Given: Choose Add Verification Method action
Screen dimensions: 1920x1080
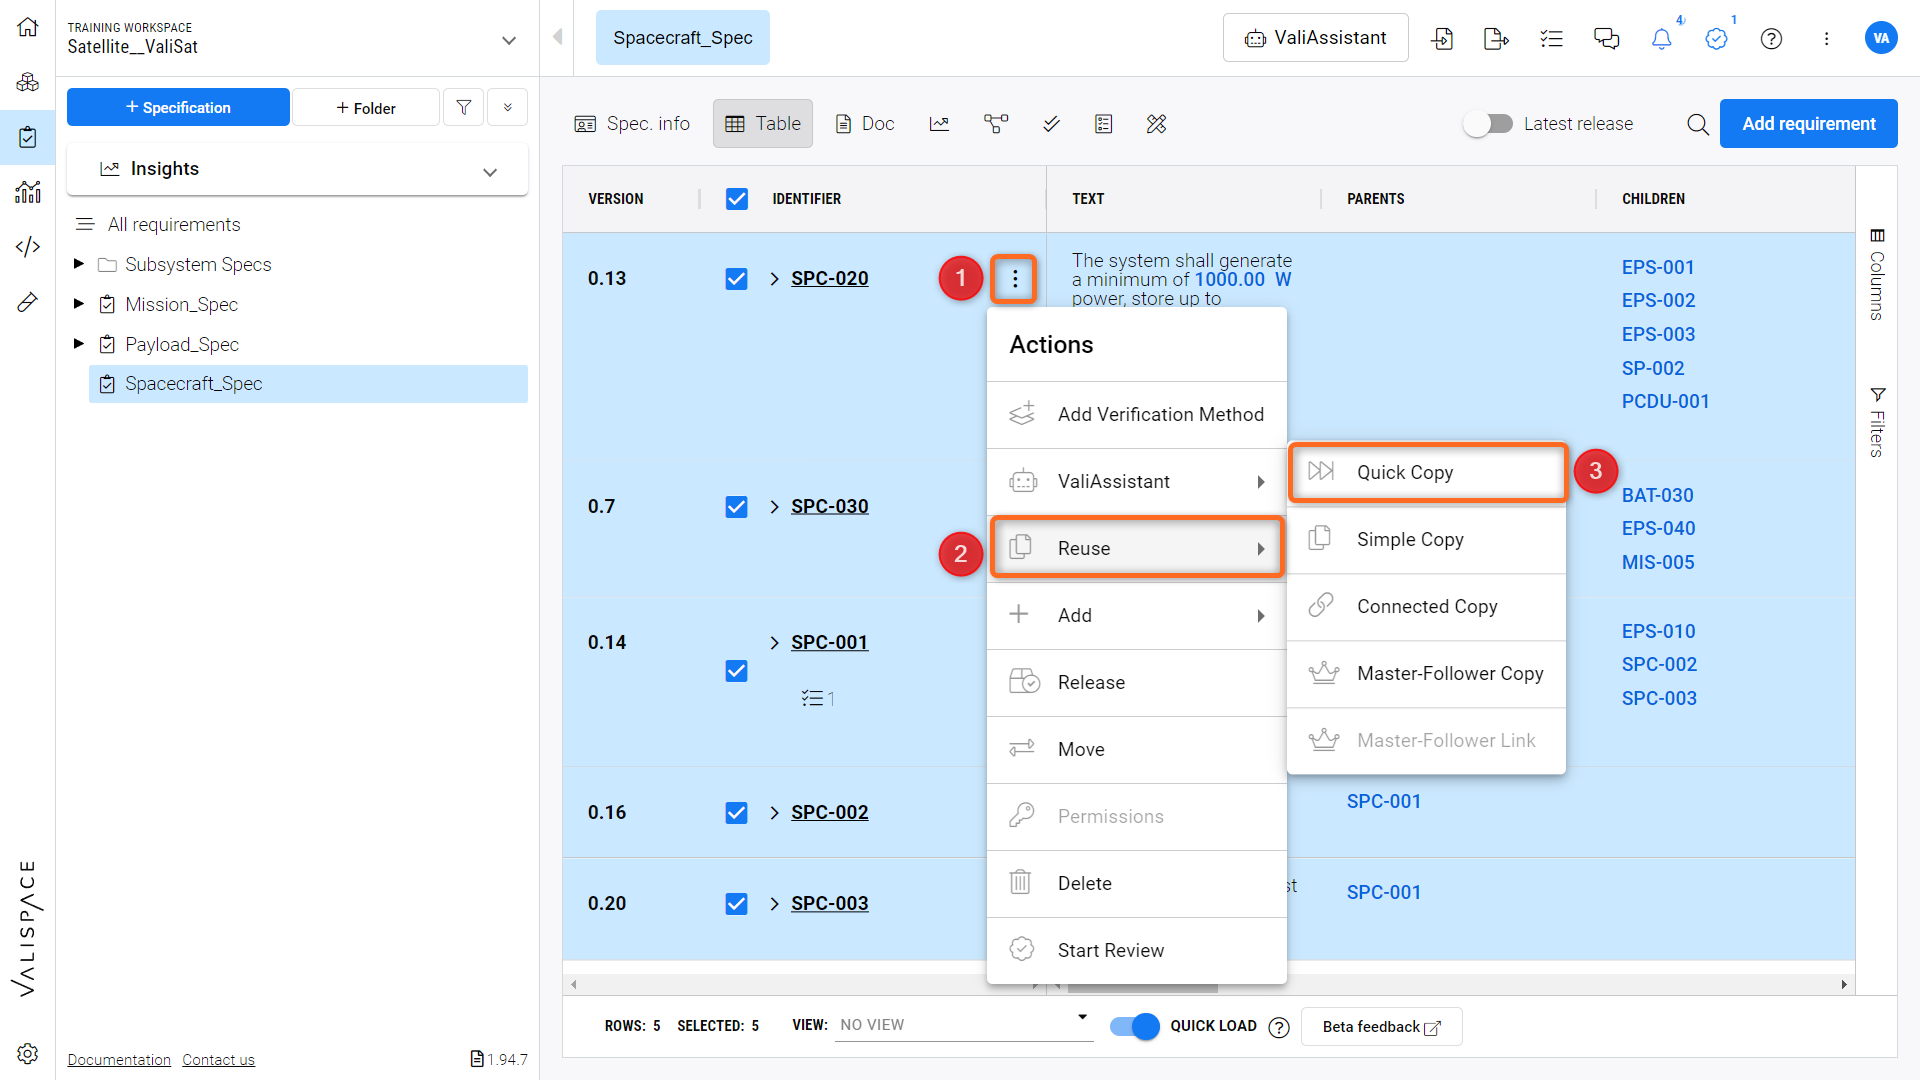Looking at the screenshot, I should click(x=1137, y=414).
